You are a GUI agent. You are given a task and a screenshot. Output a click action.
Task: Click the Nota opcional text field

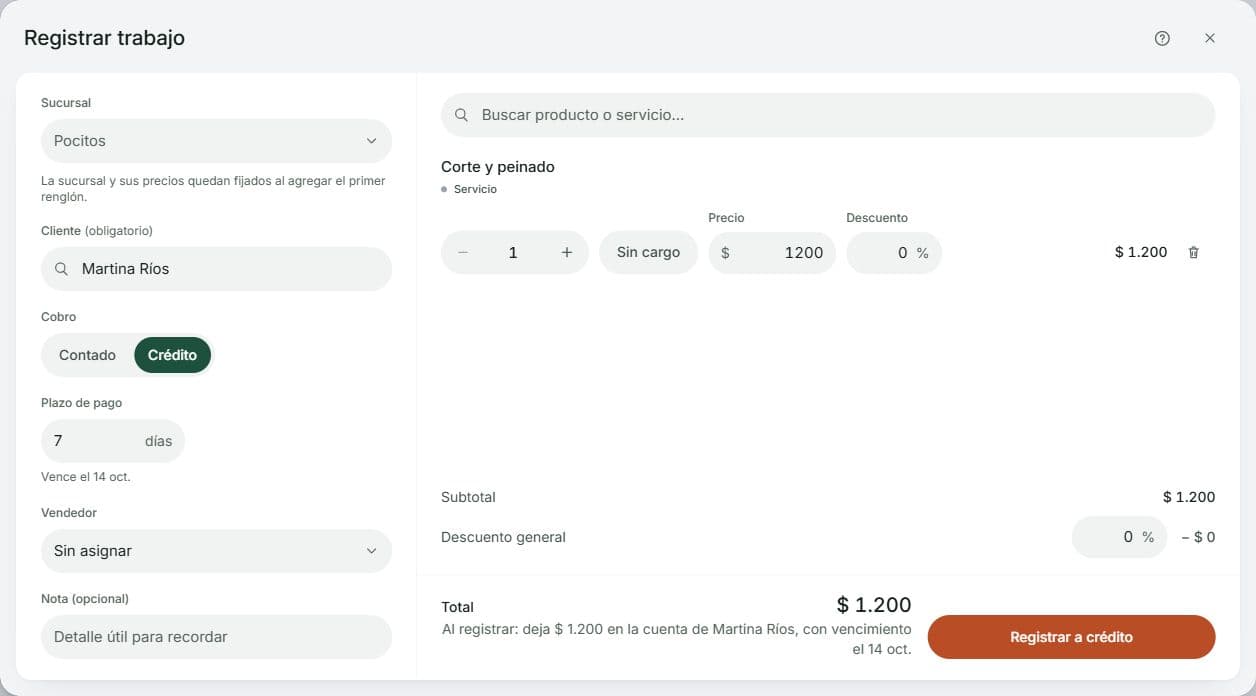click(216, 637)
